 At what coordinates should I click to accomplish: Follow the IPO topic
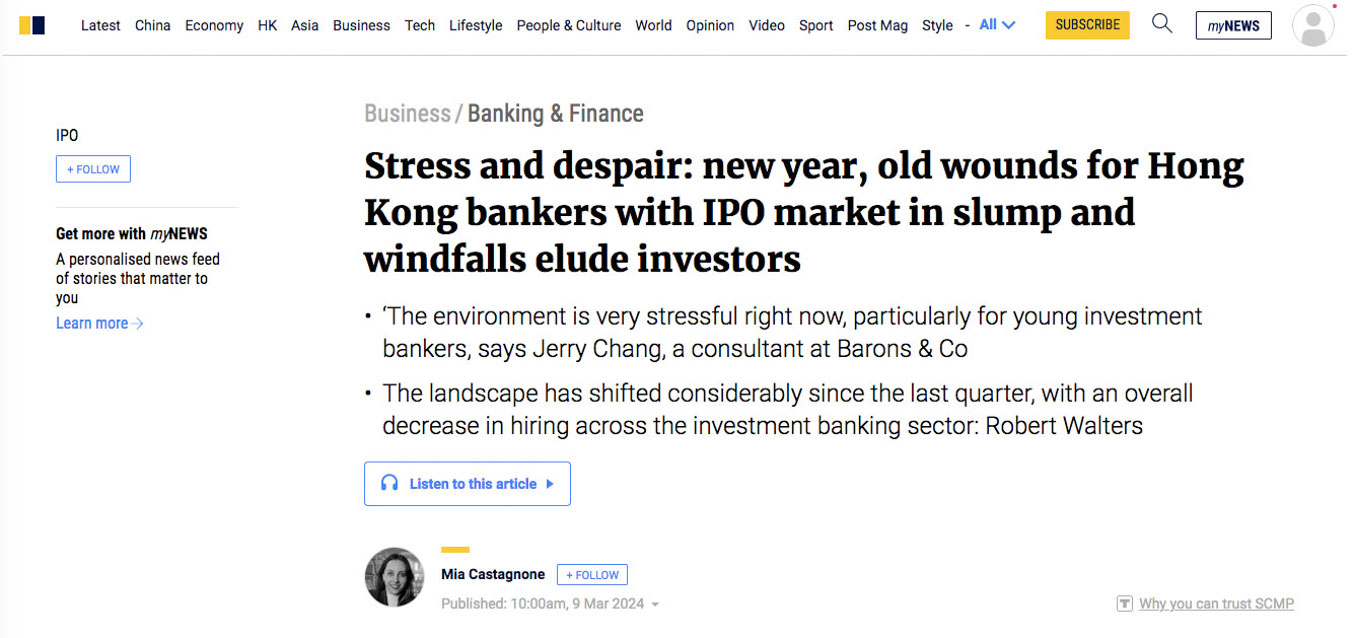click(x=93, y=169)
